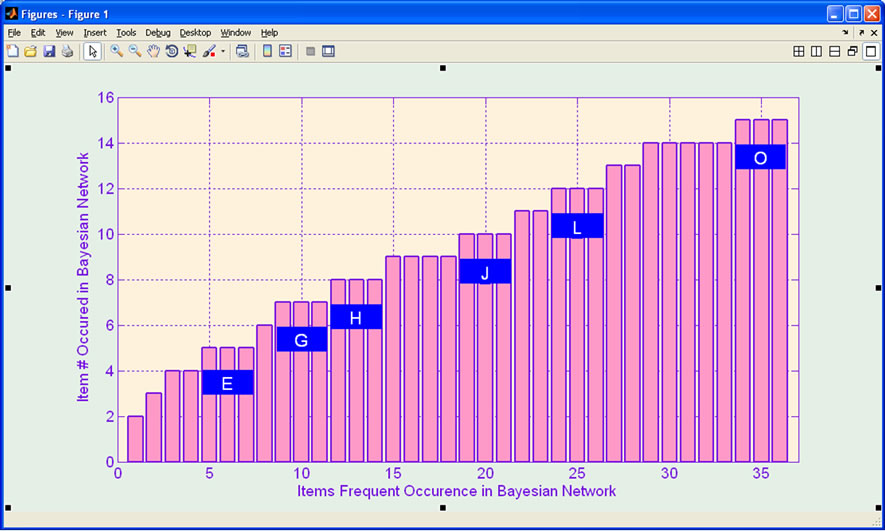Switch to the float (cascade) layout icon
Image resolution: width=885 pixels, height=531 pixels.
tap(853, 51)
